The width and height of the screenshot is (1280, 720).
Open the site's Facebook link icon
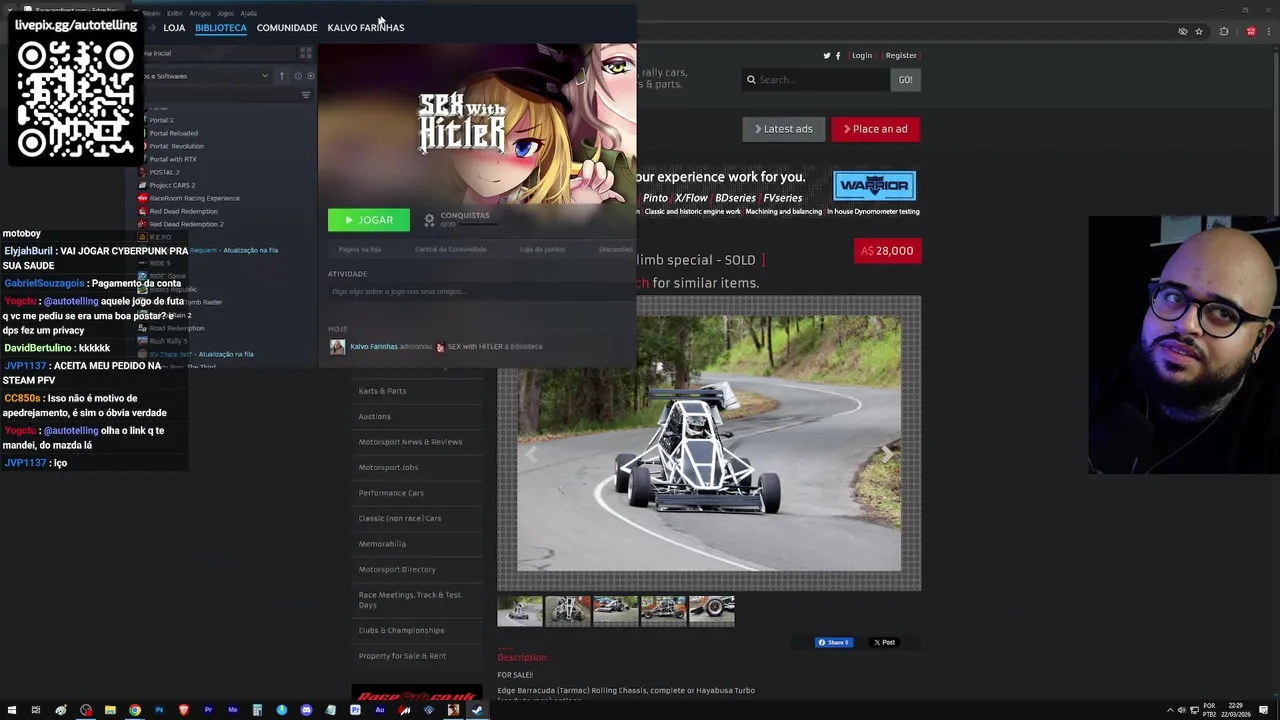(838, 56)
